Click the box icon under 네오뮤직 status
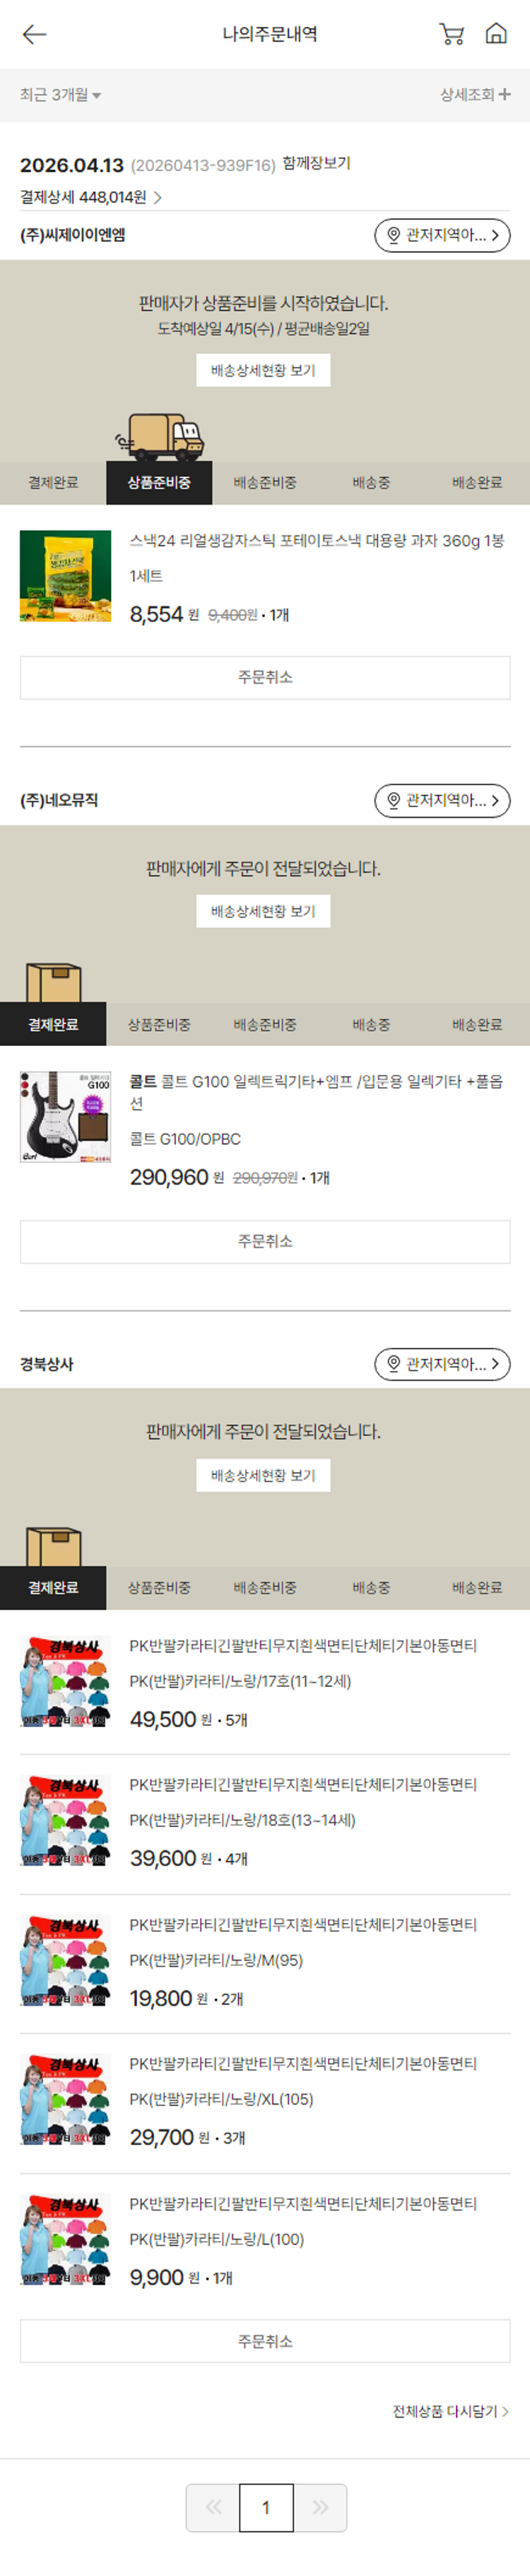This screenshot has width=530, height=2576. (x=54, y=982)
